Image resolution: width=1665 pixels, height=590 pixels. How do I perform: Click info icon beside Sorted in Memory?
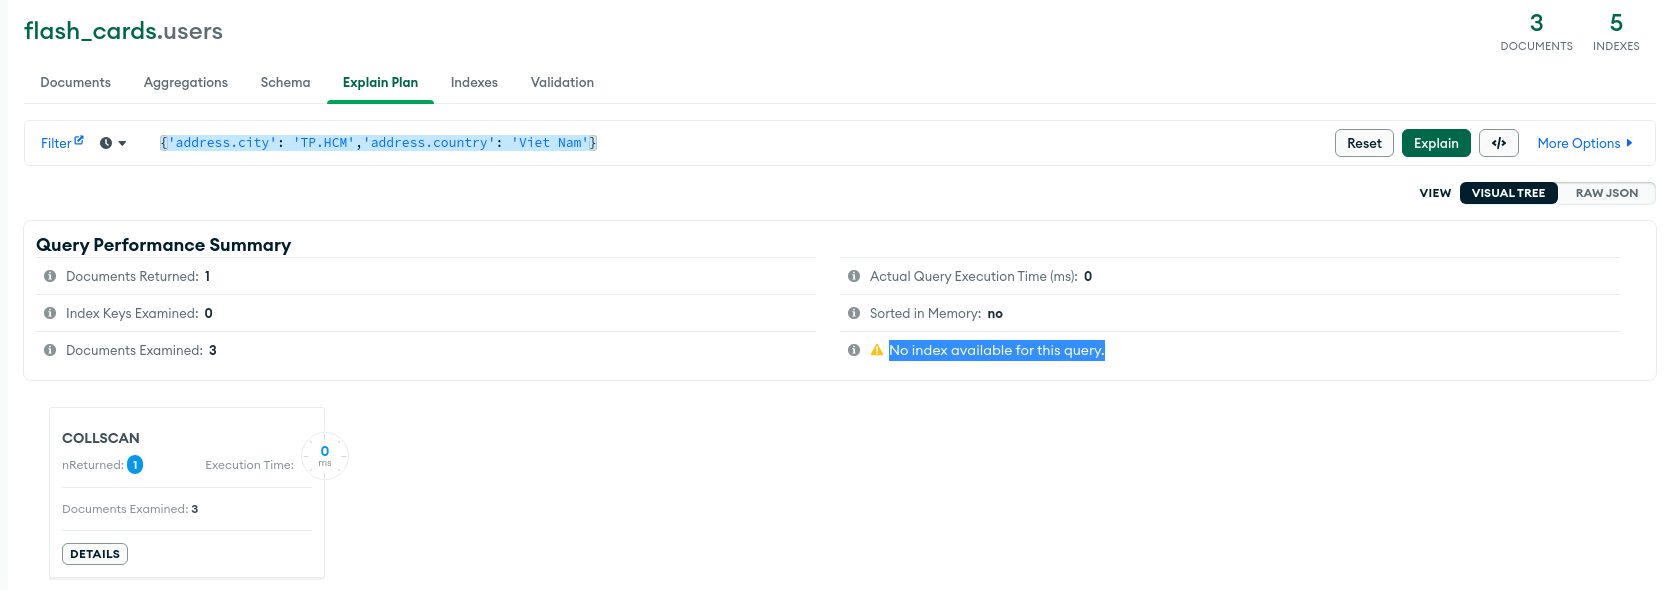click(x=854, y=313)
